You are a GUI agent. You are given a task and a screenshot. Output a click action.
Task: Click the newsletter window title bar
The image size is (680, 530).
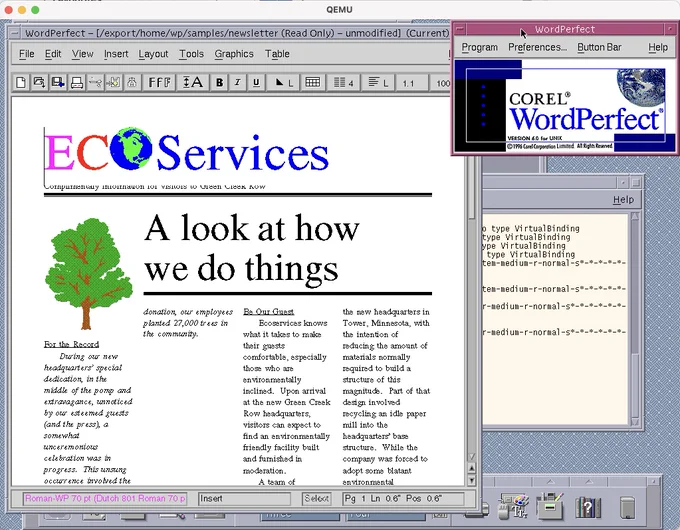click(236, 33)
